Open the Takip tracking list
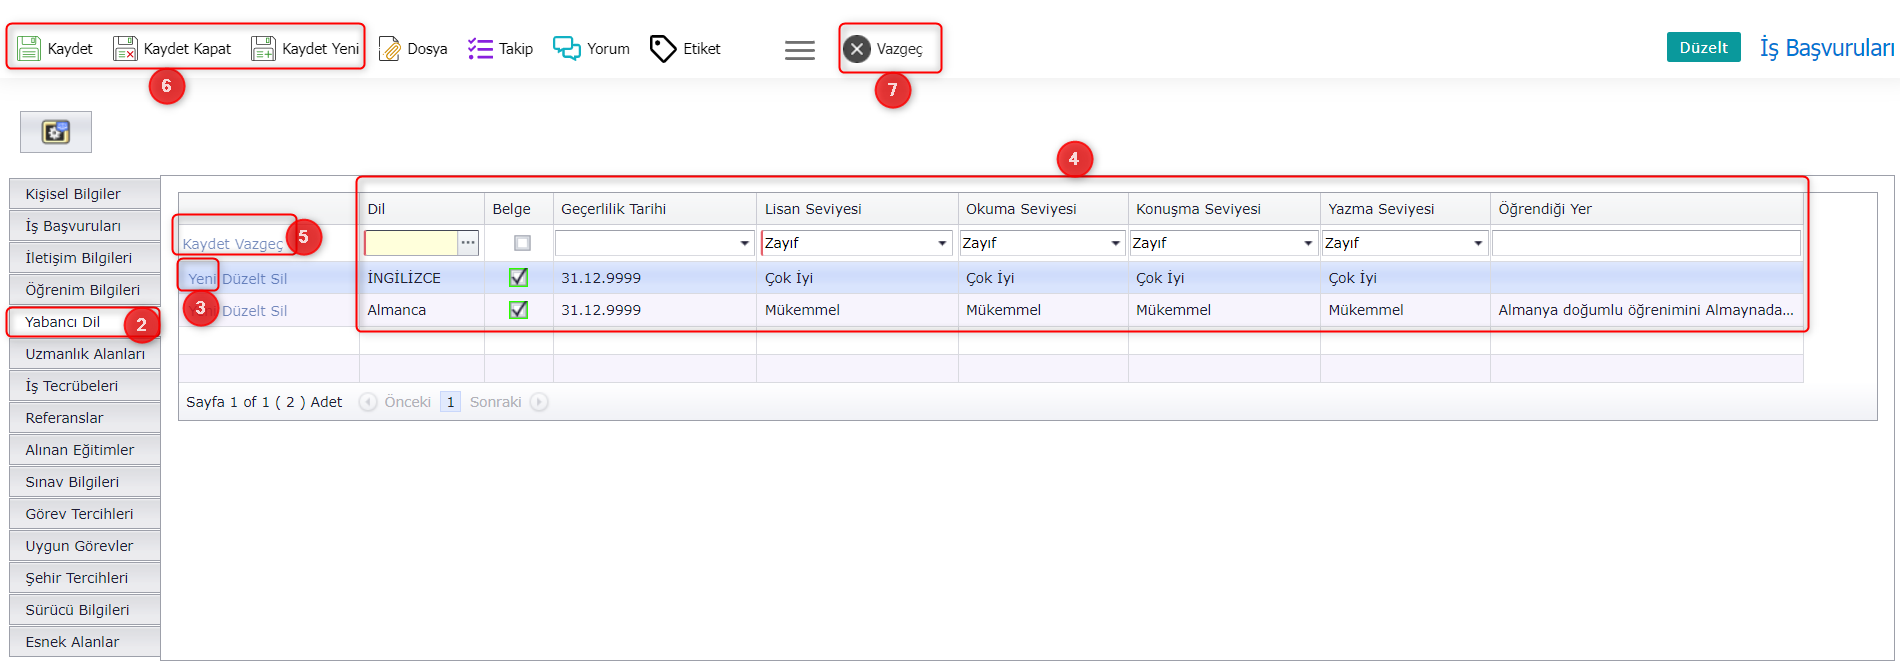 click(x=500, y=48)
